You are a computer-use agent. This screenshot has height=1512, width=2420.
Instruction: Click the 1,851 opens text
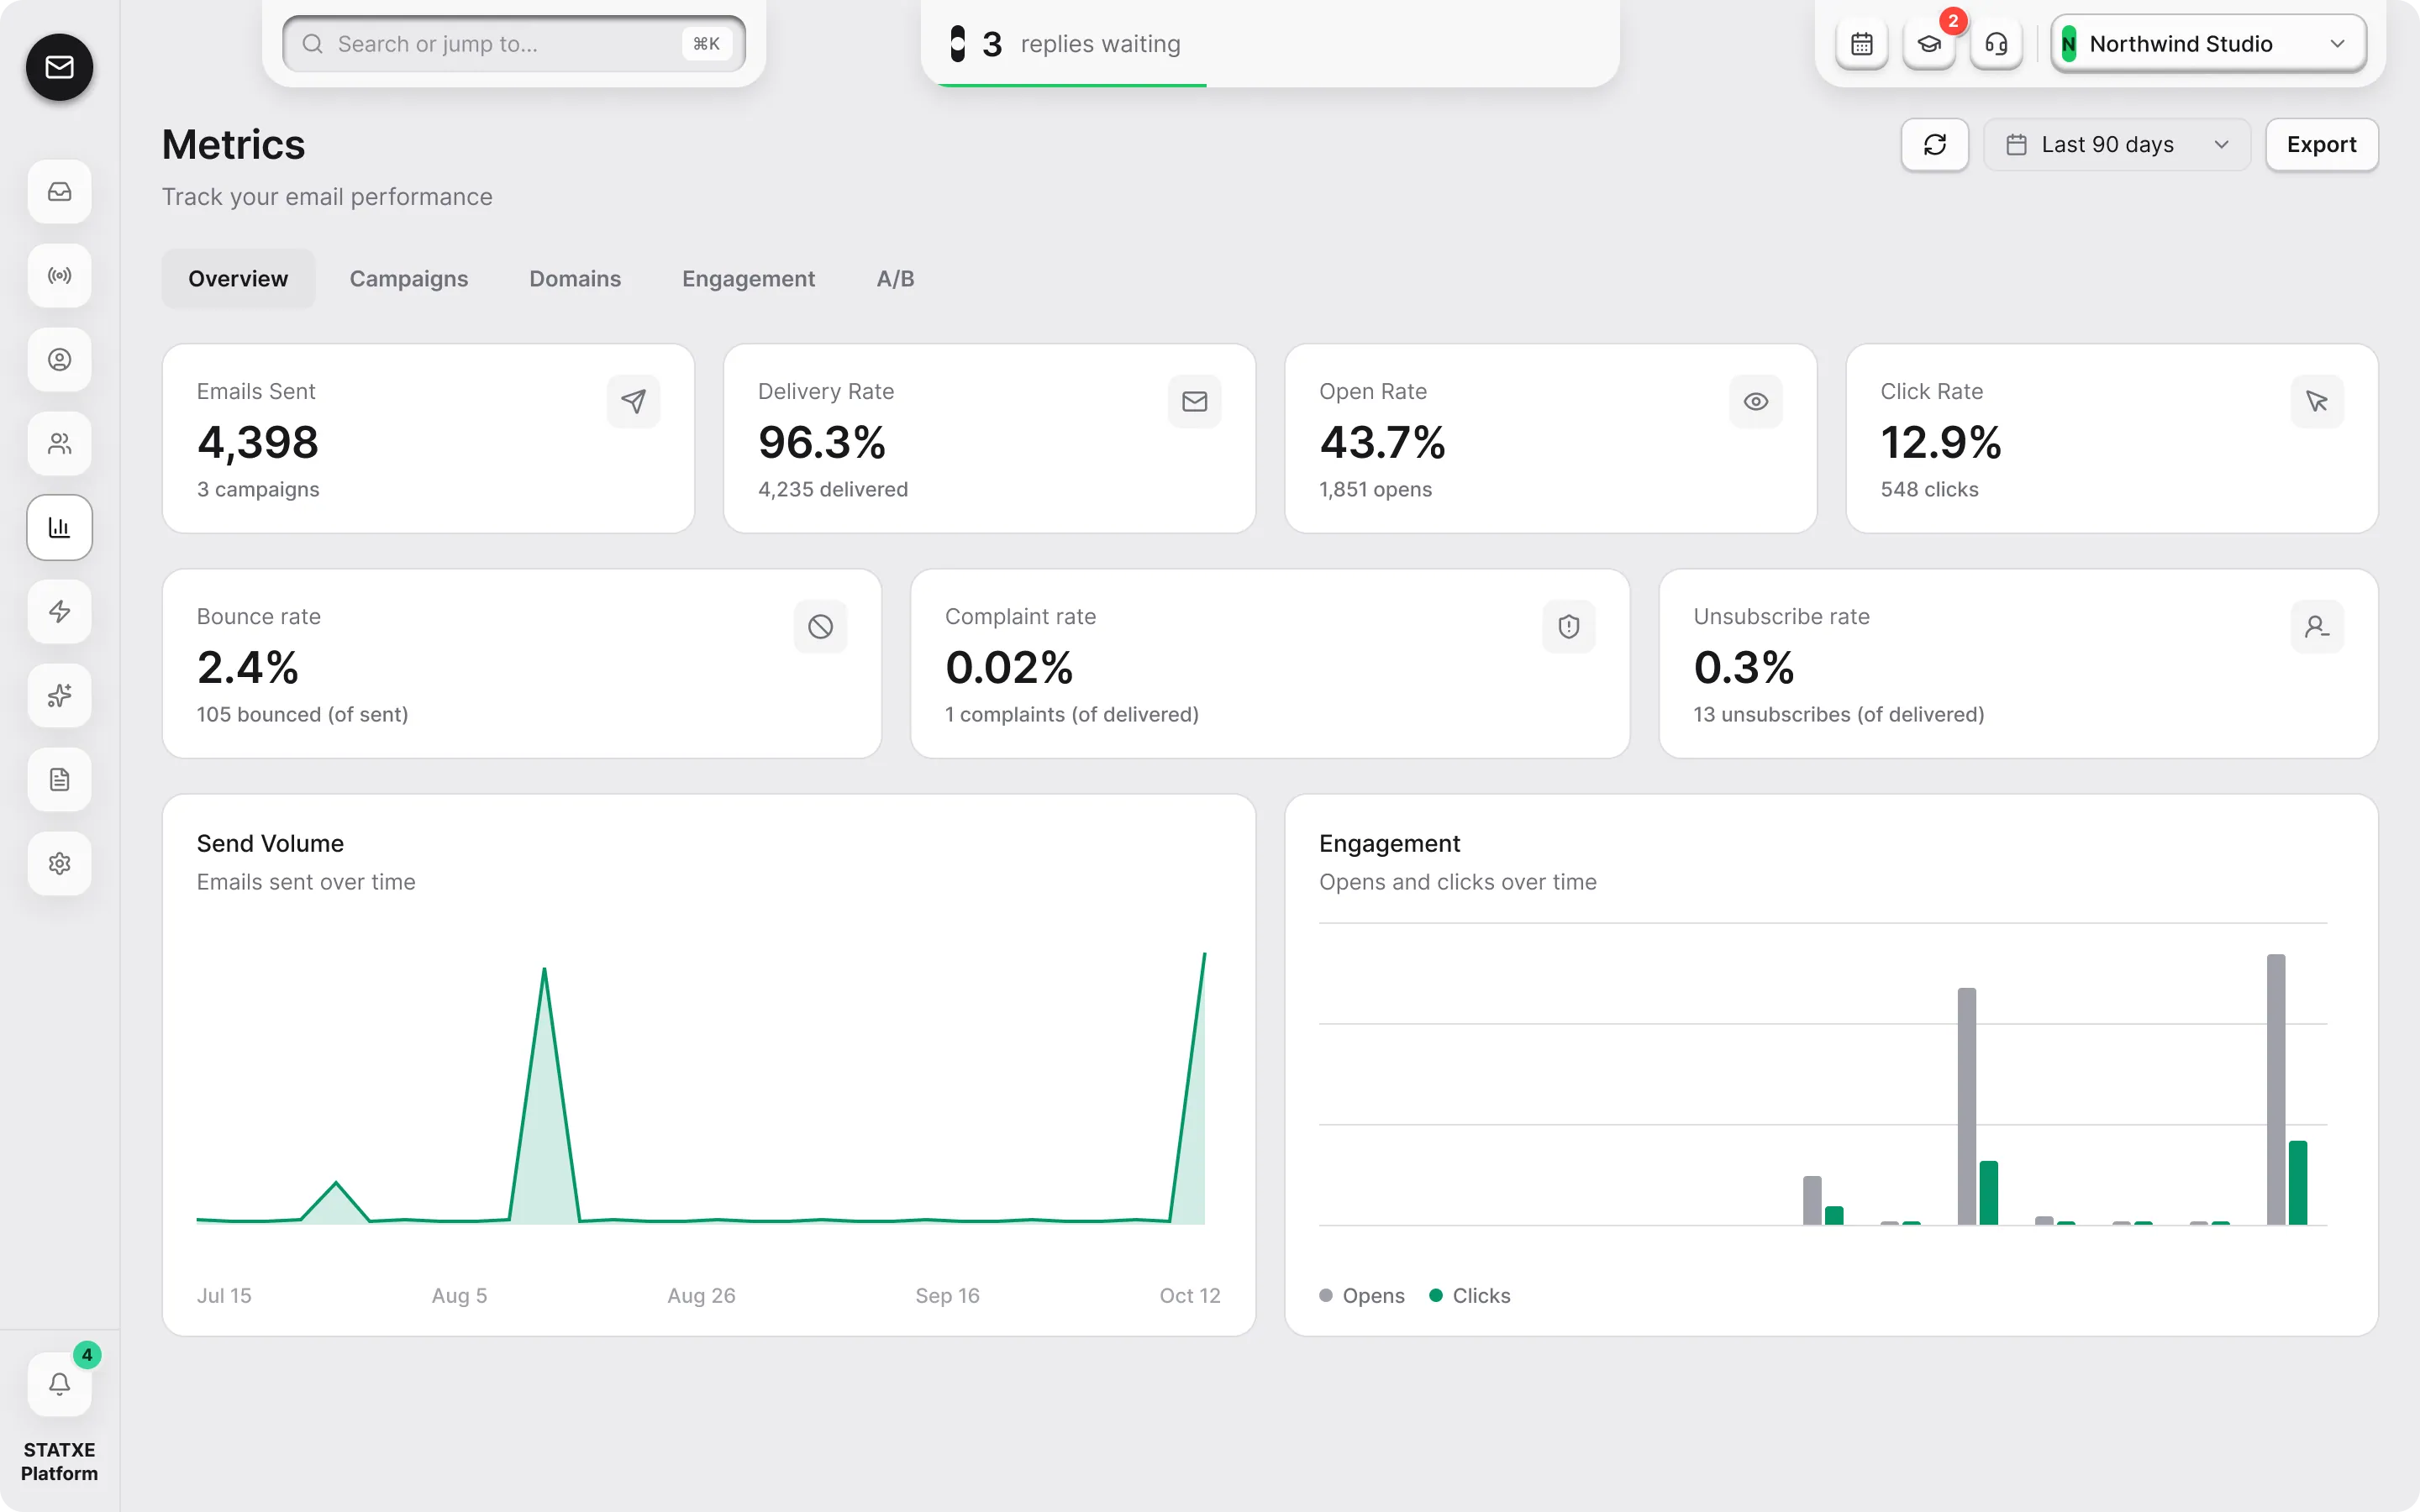point(1375,490)
